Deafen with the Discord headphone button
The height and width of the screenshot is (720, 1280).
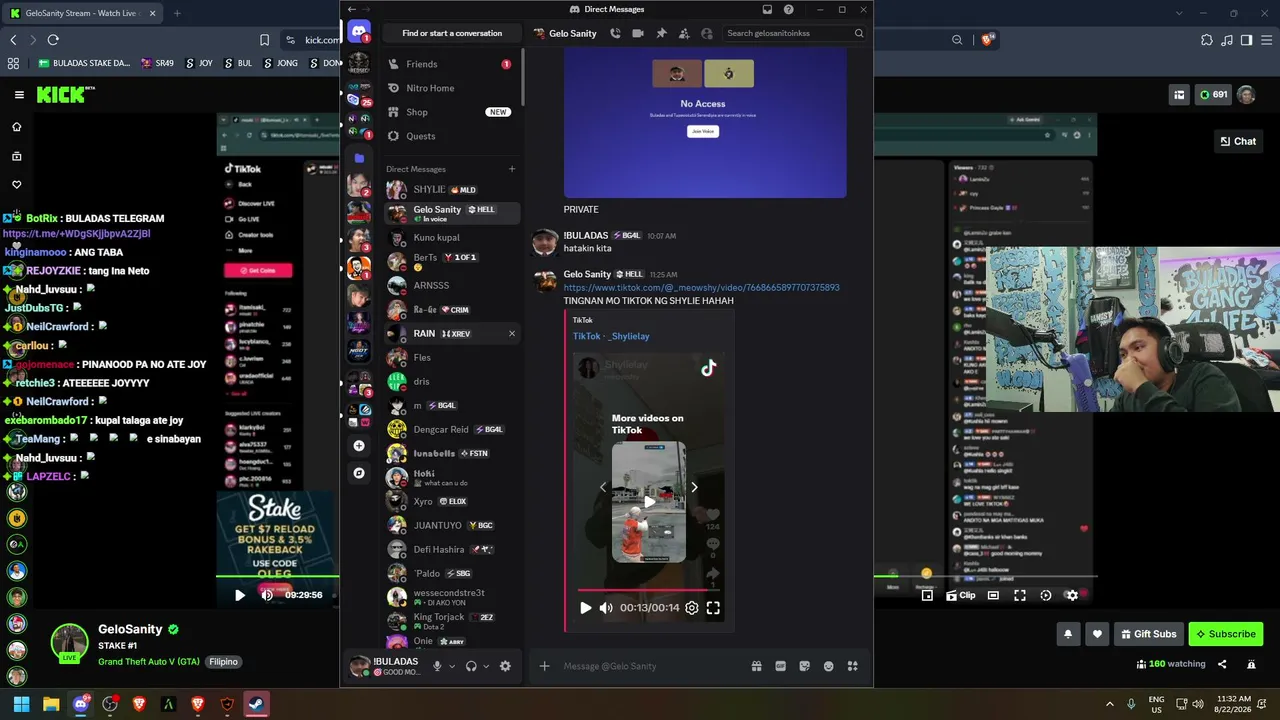pos(471,666)
